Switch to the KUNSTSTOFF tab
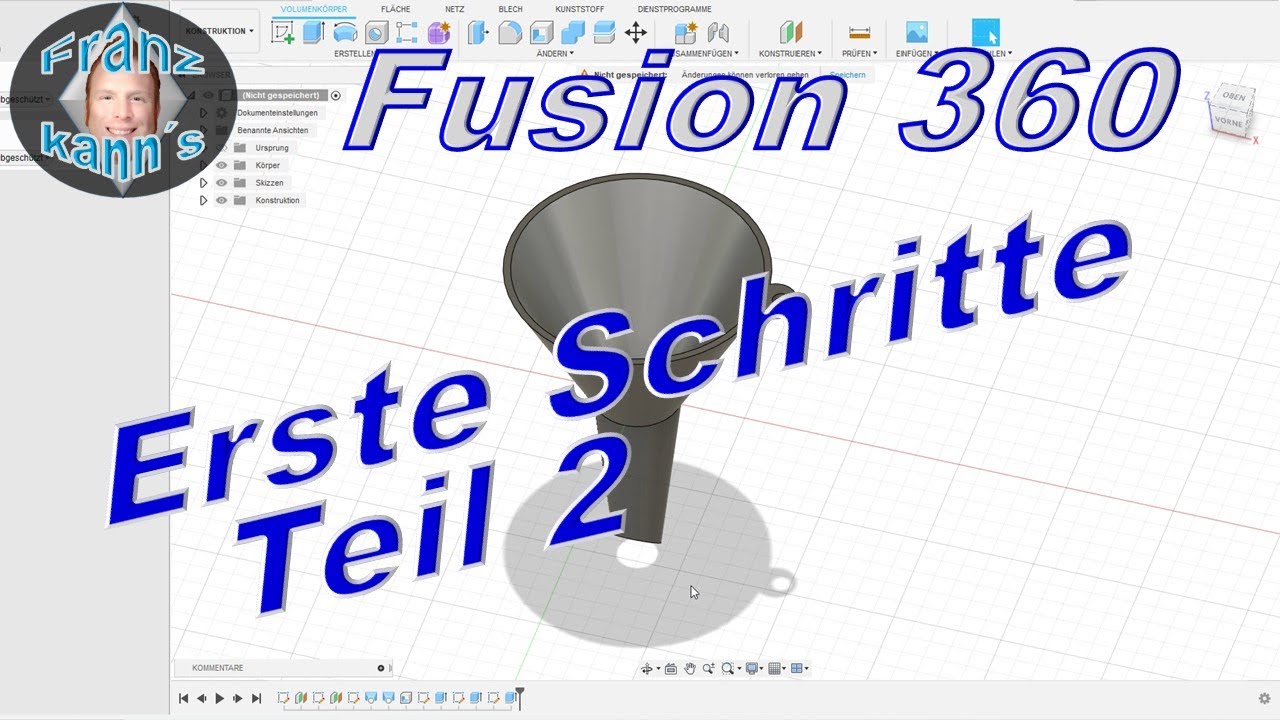Viewport: 1280px width, 720px height. coord(580,9)
